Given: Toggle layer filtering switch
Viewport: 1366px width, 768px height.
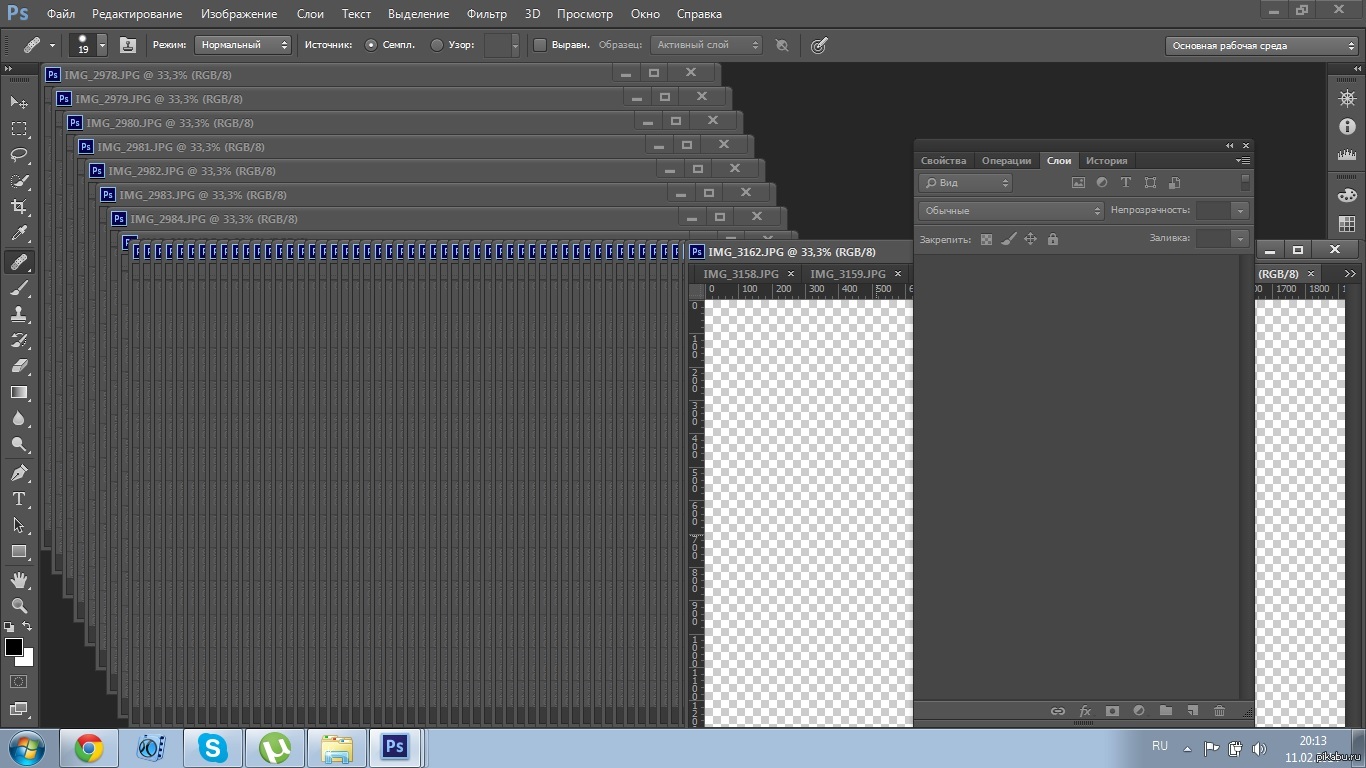Looking at the screenshot, I should (1245, 182).
